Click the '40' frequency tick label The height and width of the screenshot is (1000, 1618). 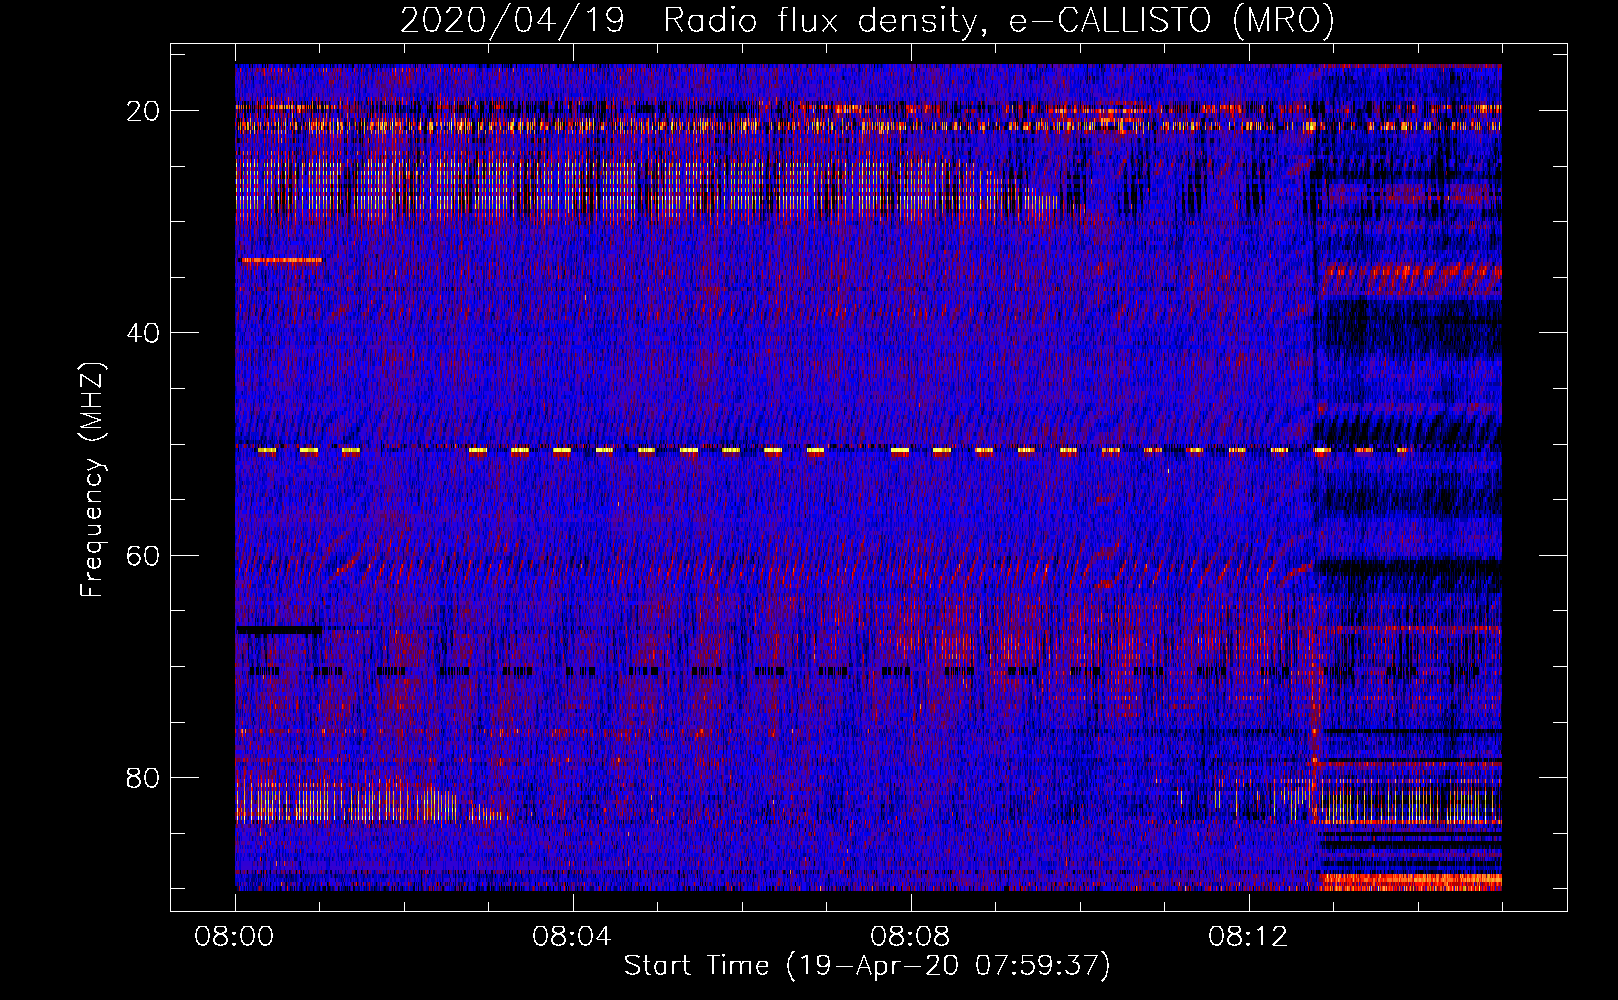click(x=143, y=333)
